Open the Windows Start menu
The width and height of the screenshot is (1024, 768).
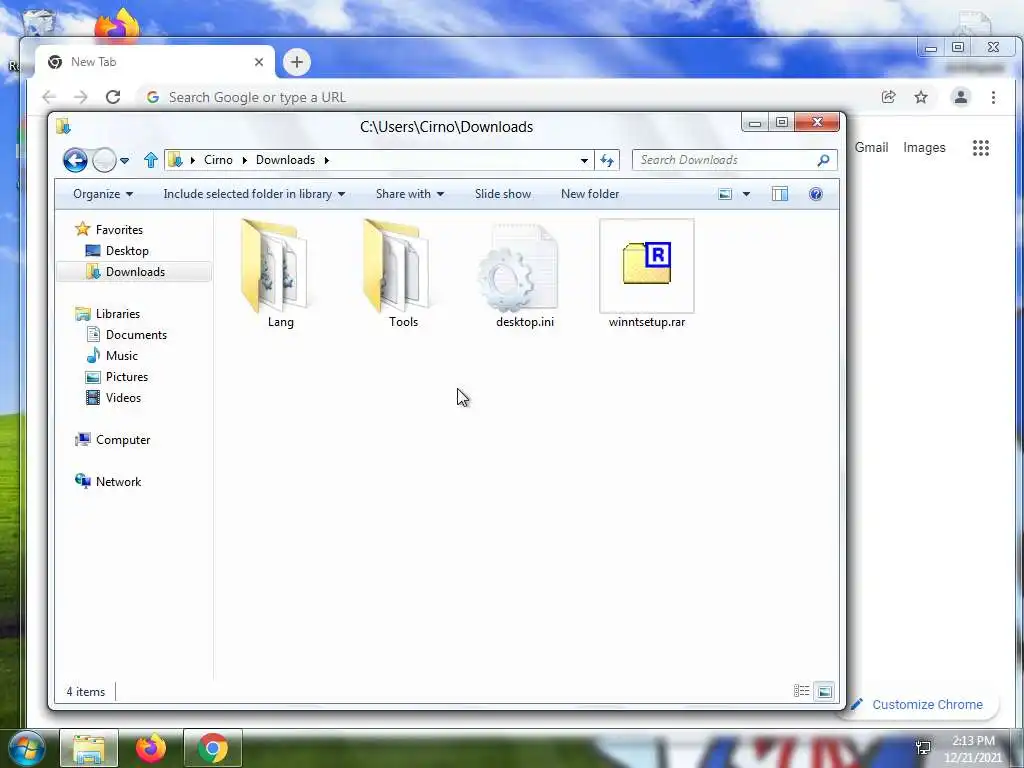(x=25, y=748)
